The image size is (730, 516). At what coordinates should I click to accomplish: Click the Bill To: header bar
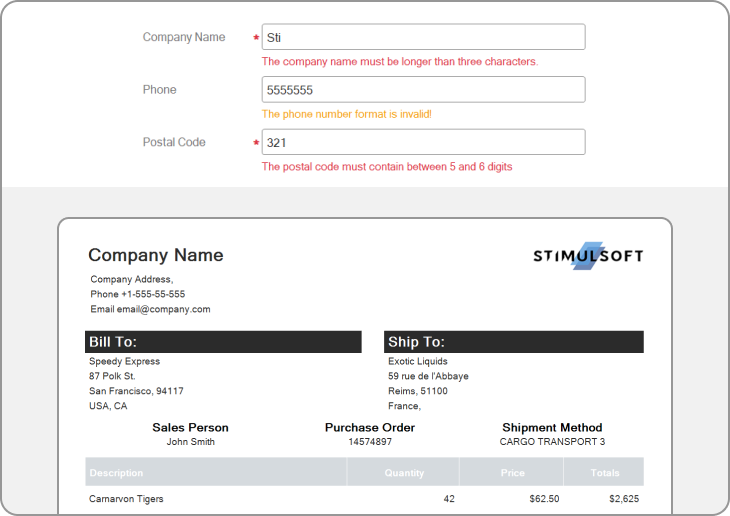click(x=223, y=342)
